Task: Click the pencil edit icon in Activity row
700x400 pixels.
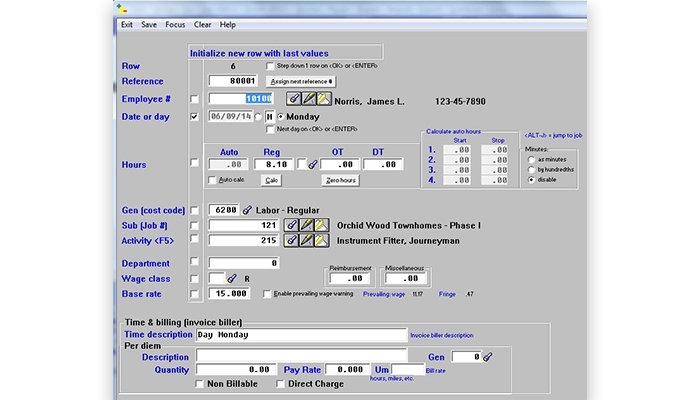Action: point(308,242)
